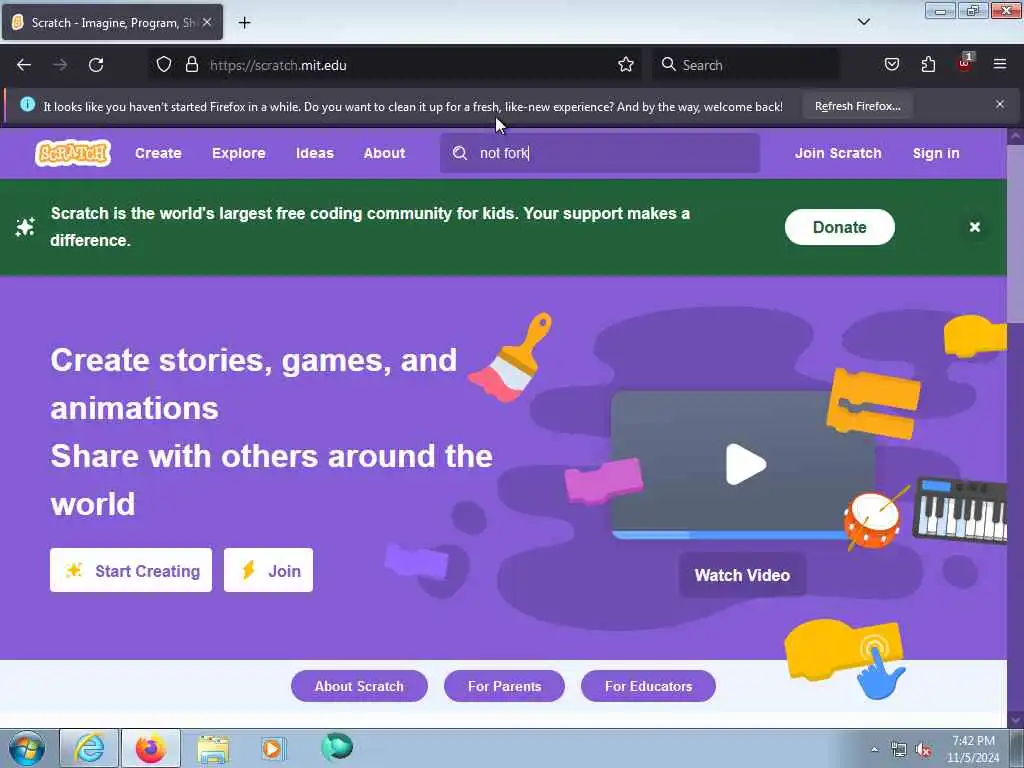Open tracking protection shield icon
This screenshot has width=1024, height=768.
point(164,65)
